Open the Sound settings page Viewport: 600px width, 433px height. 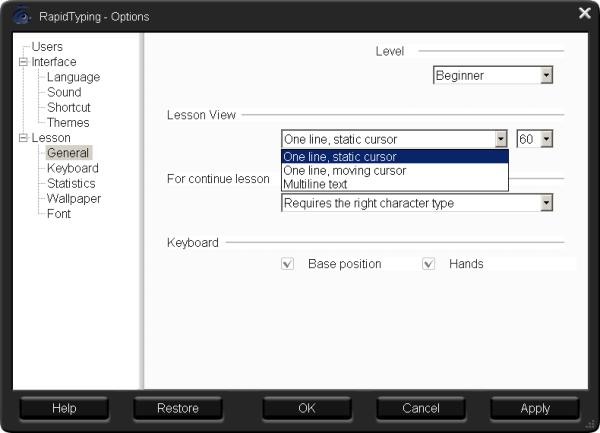pos(64,92)
